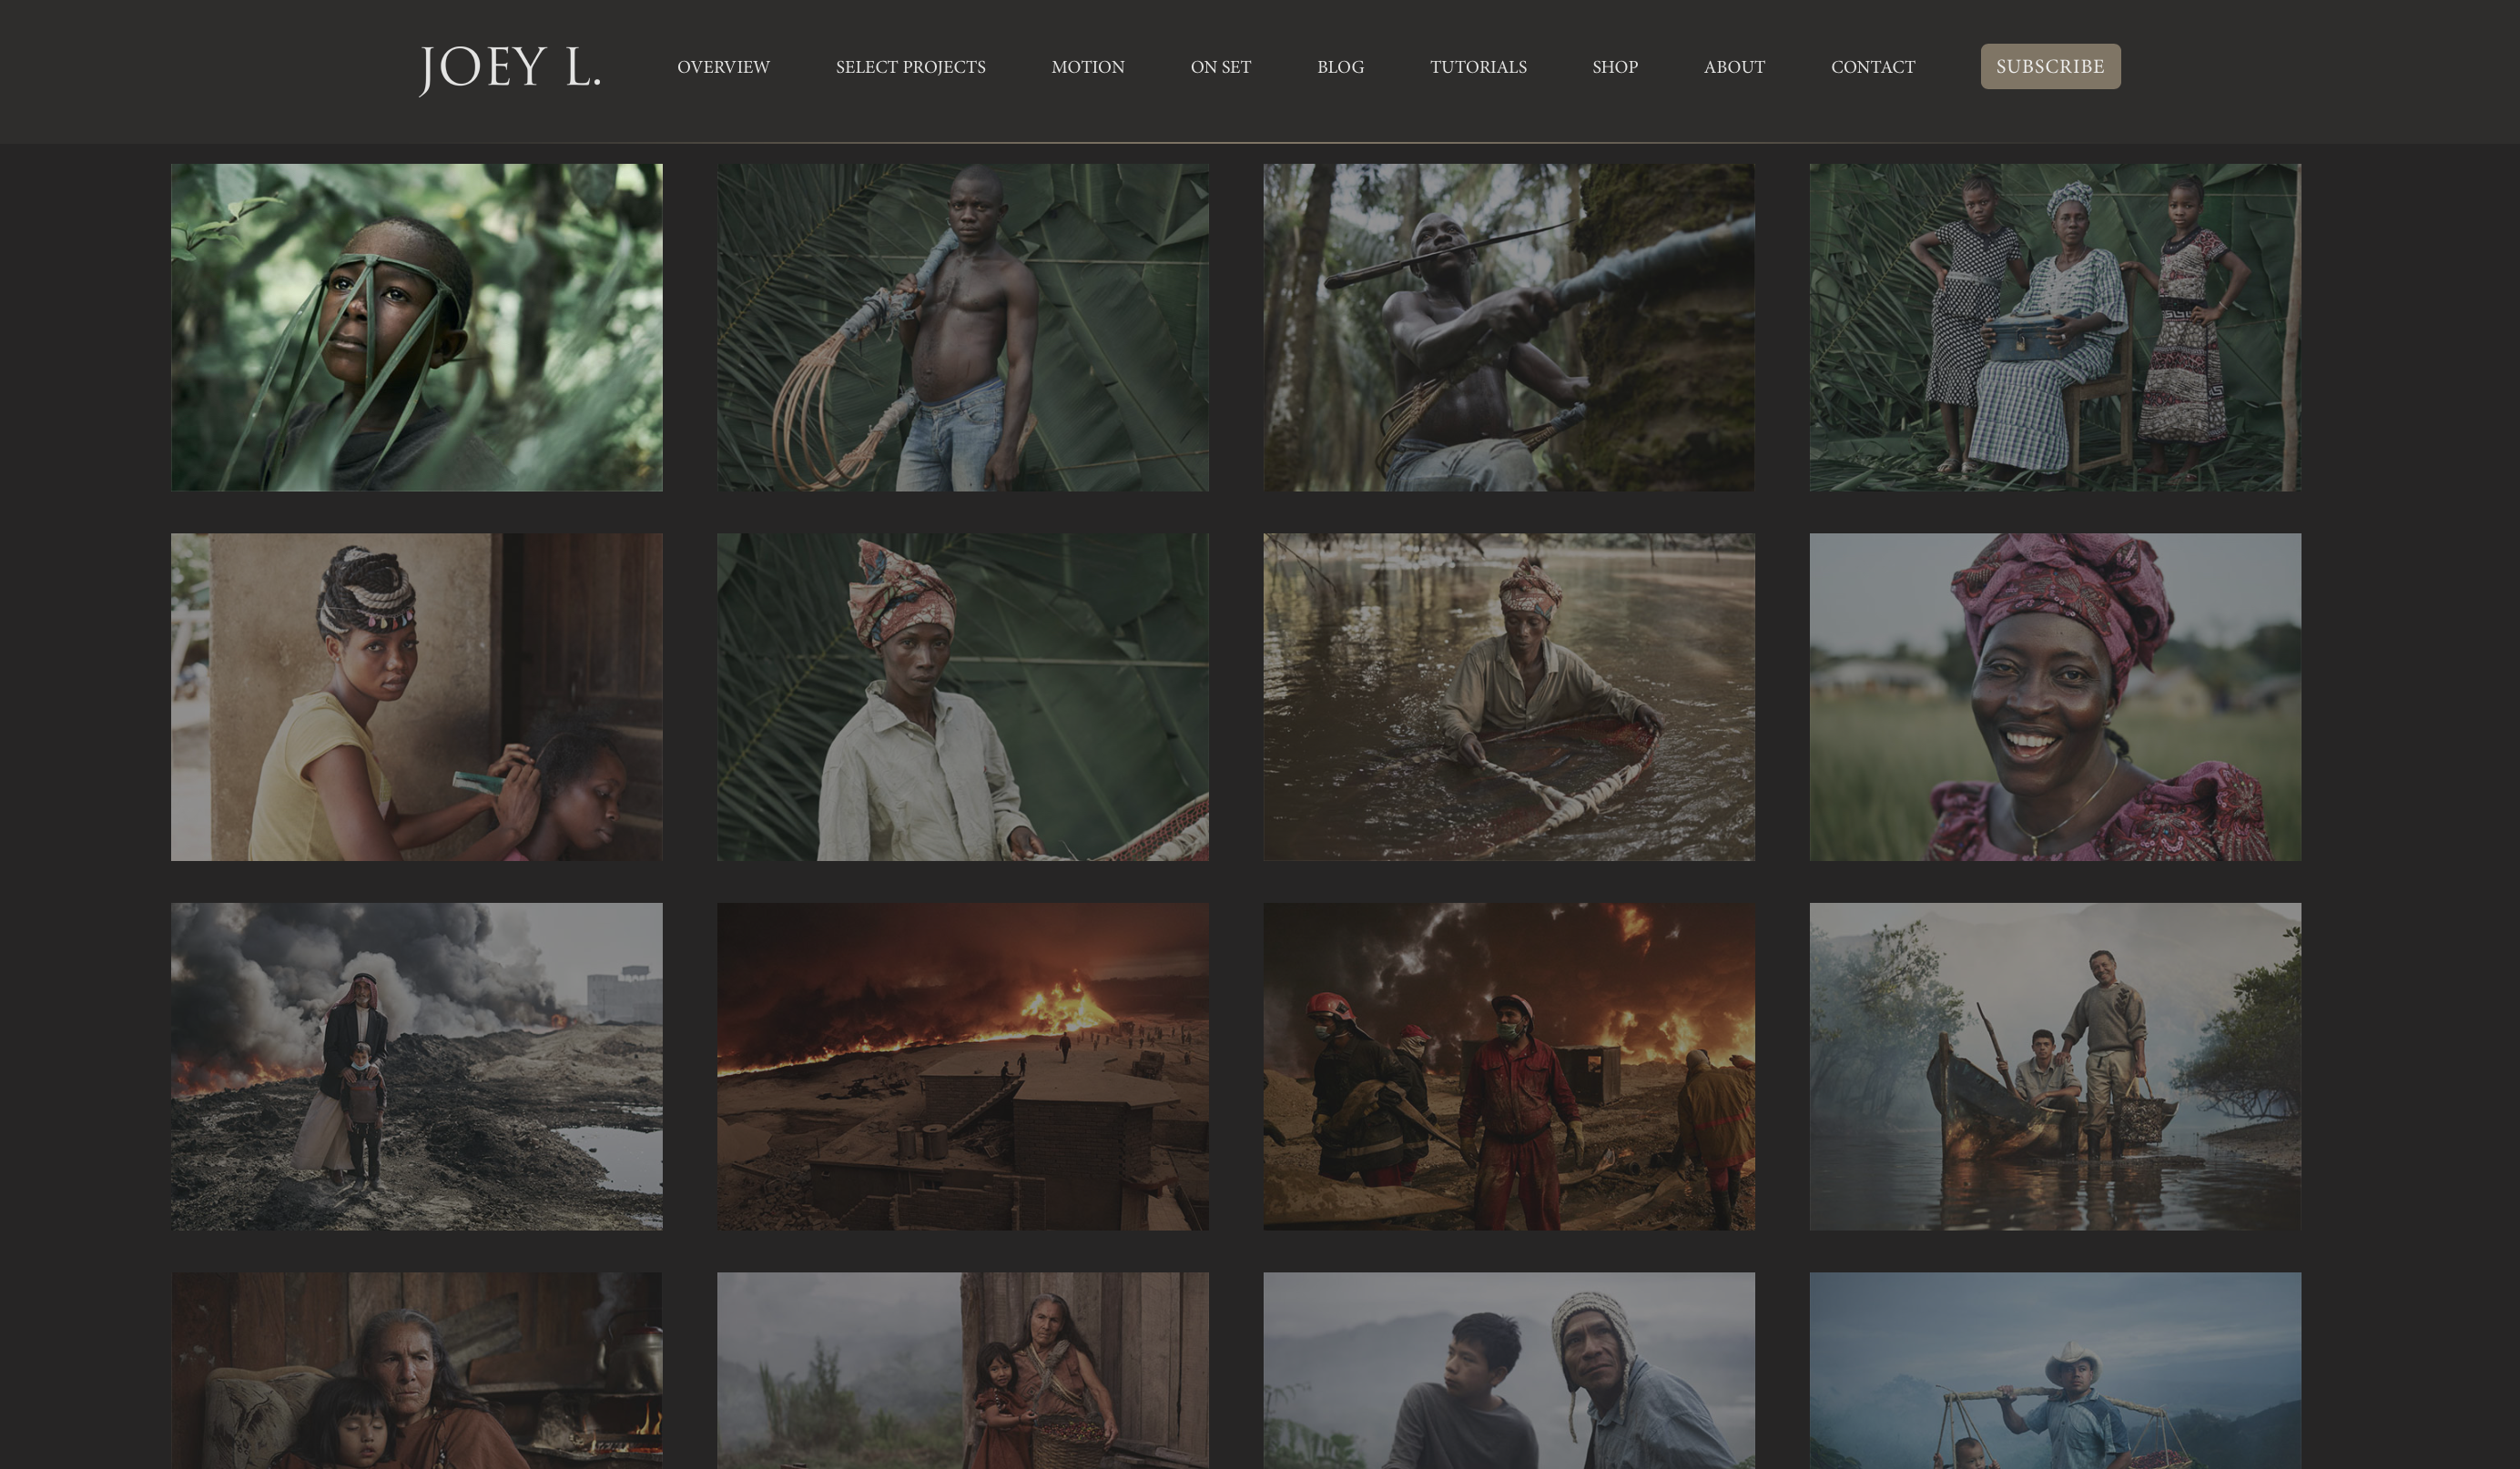
Task: Click the Joey L. logo
Action: pyautogui.click(x=509, y=67)
